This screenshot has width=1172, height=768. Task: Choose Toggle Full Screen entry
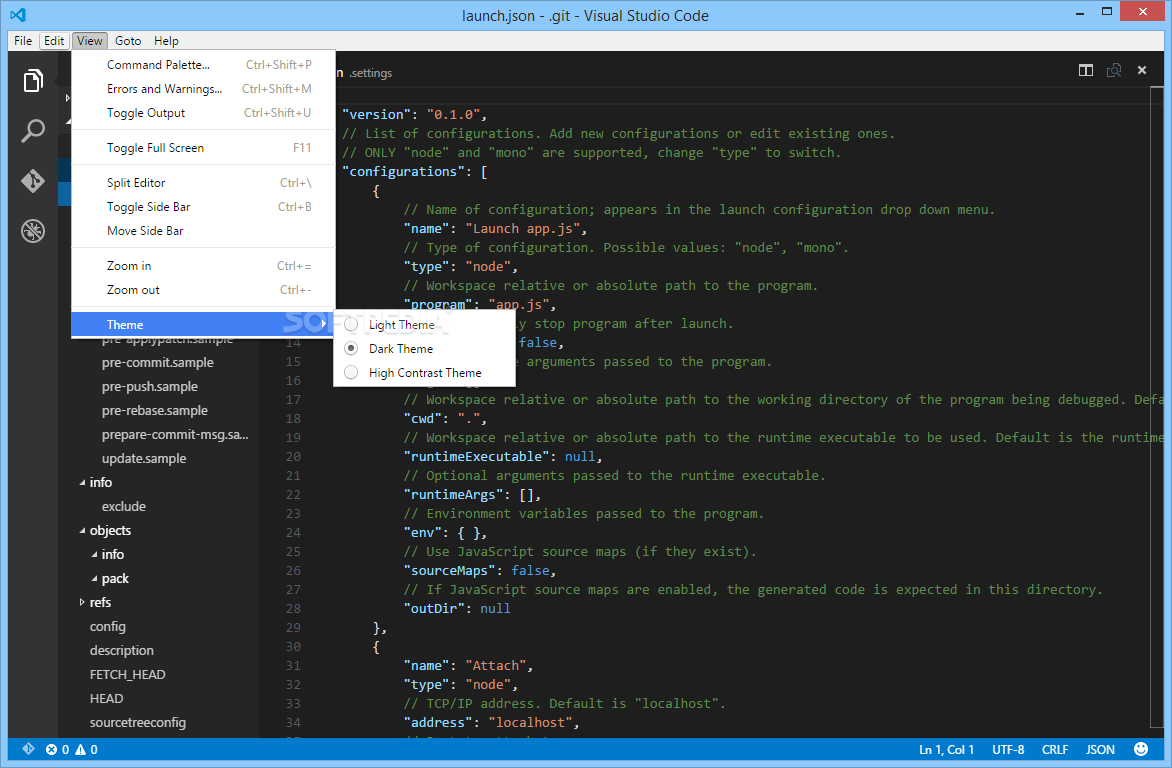[203, 148]
